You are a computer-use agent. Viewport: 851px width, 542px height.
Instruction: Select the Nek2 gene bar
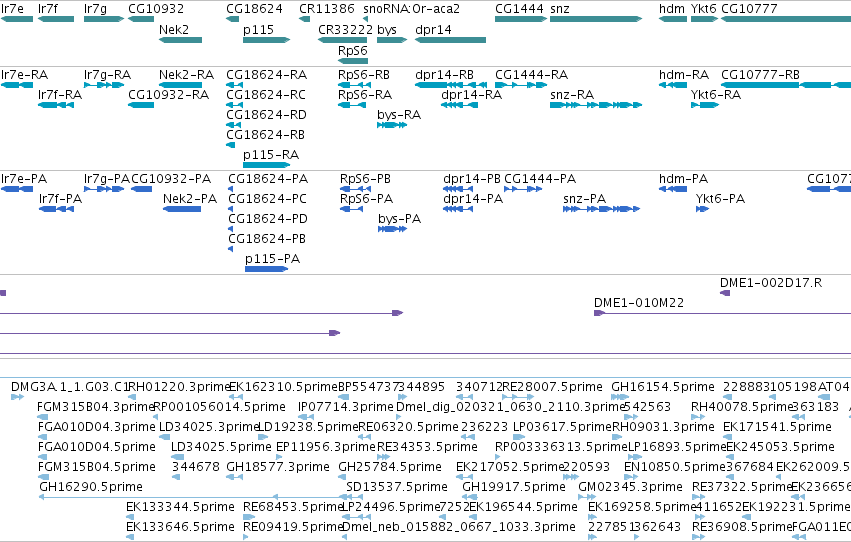pyautogui.click(x=181, y=40)
